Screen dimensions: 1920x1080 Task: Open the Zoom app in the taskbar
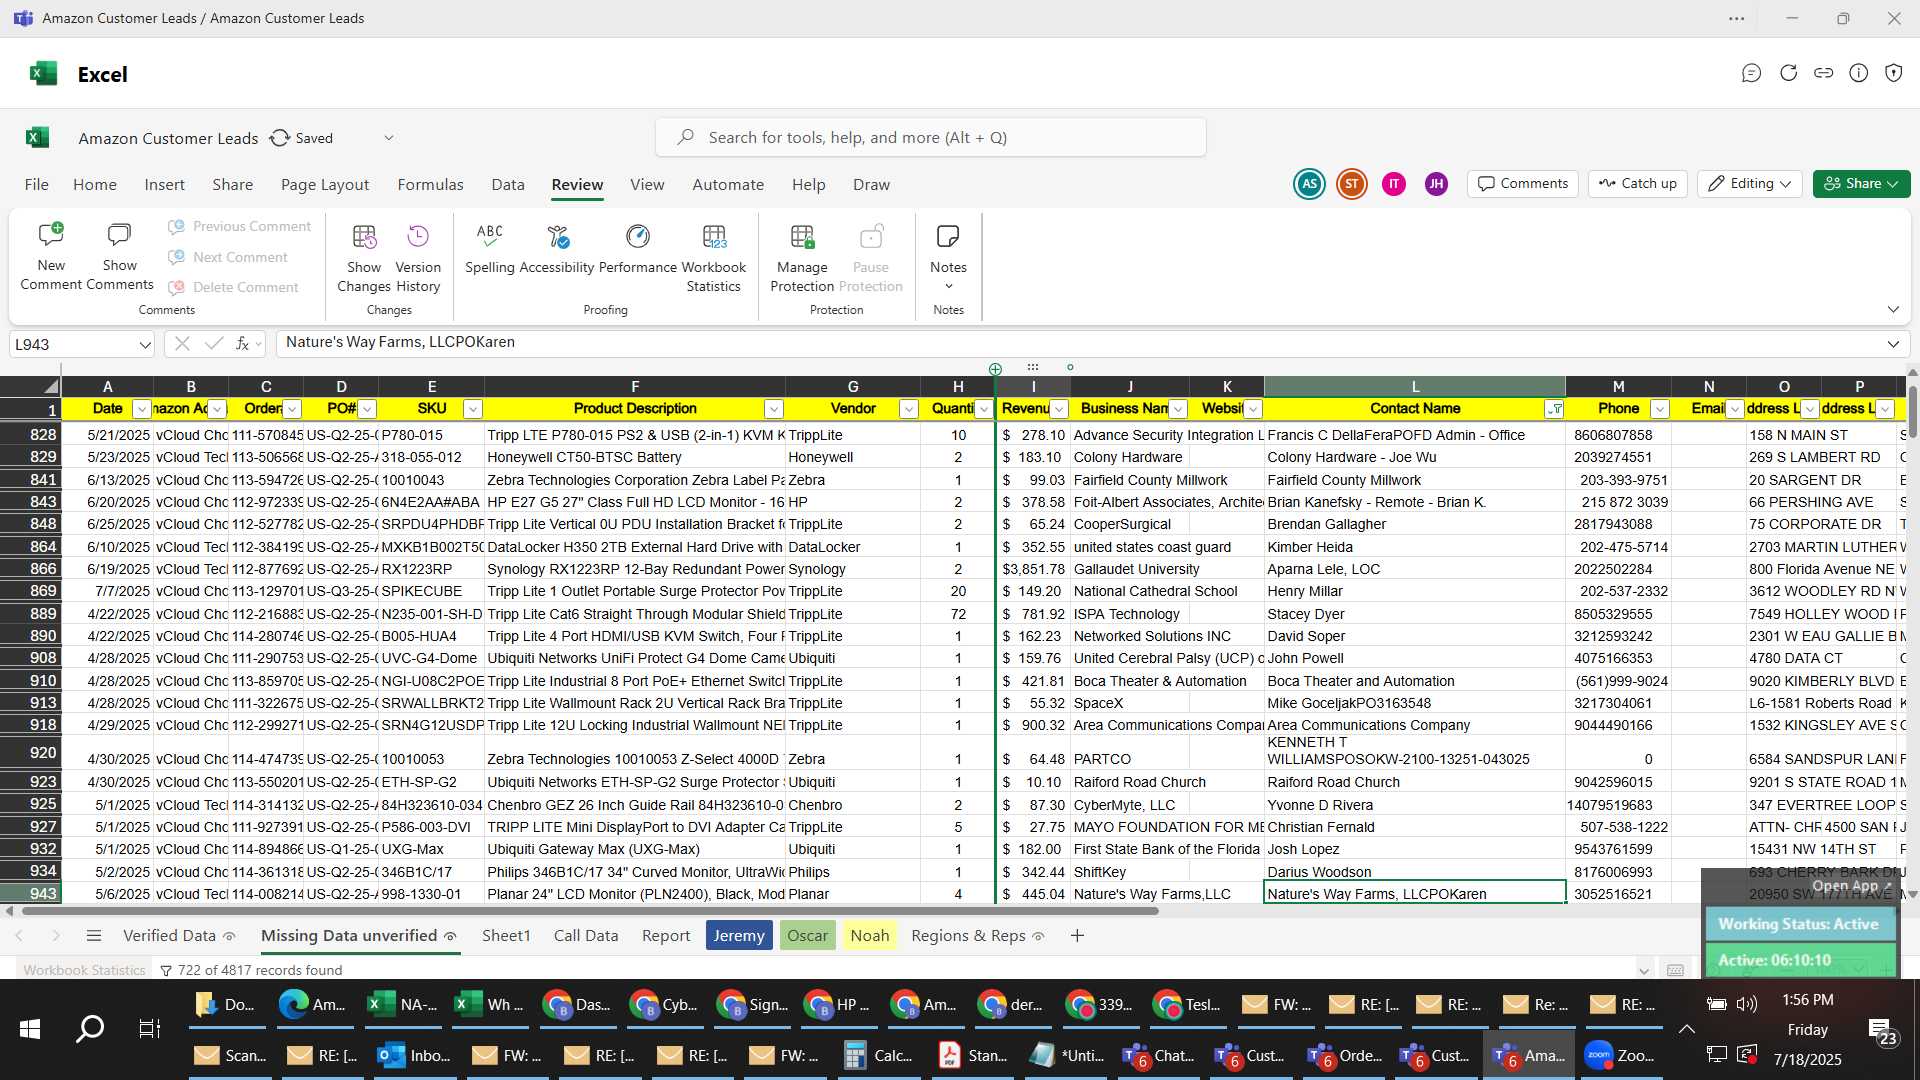[1621, 1055]
